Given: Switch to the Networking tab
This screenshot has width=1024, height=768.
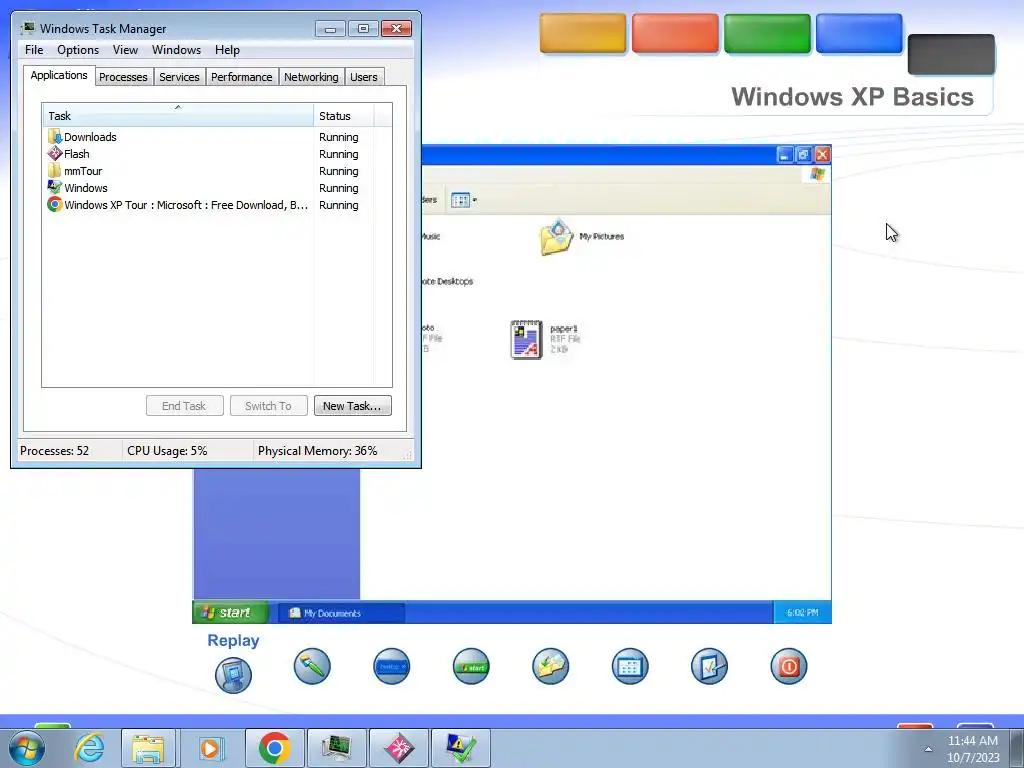Looking at the screenshot, I should (x=311, y=77).
